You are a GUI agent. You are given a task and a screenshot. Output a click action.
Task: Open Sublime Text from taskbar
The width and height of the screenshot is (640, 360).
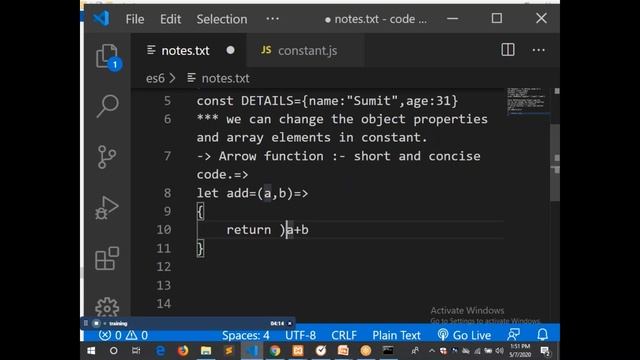229,351
